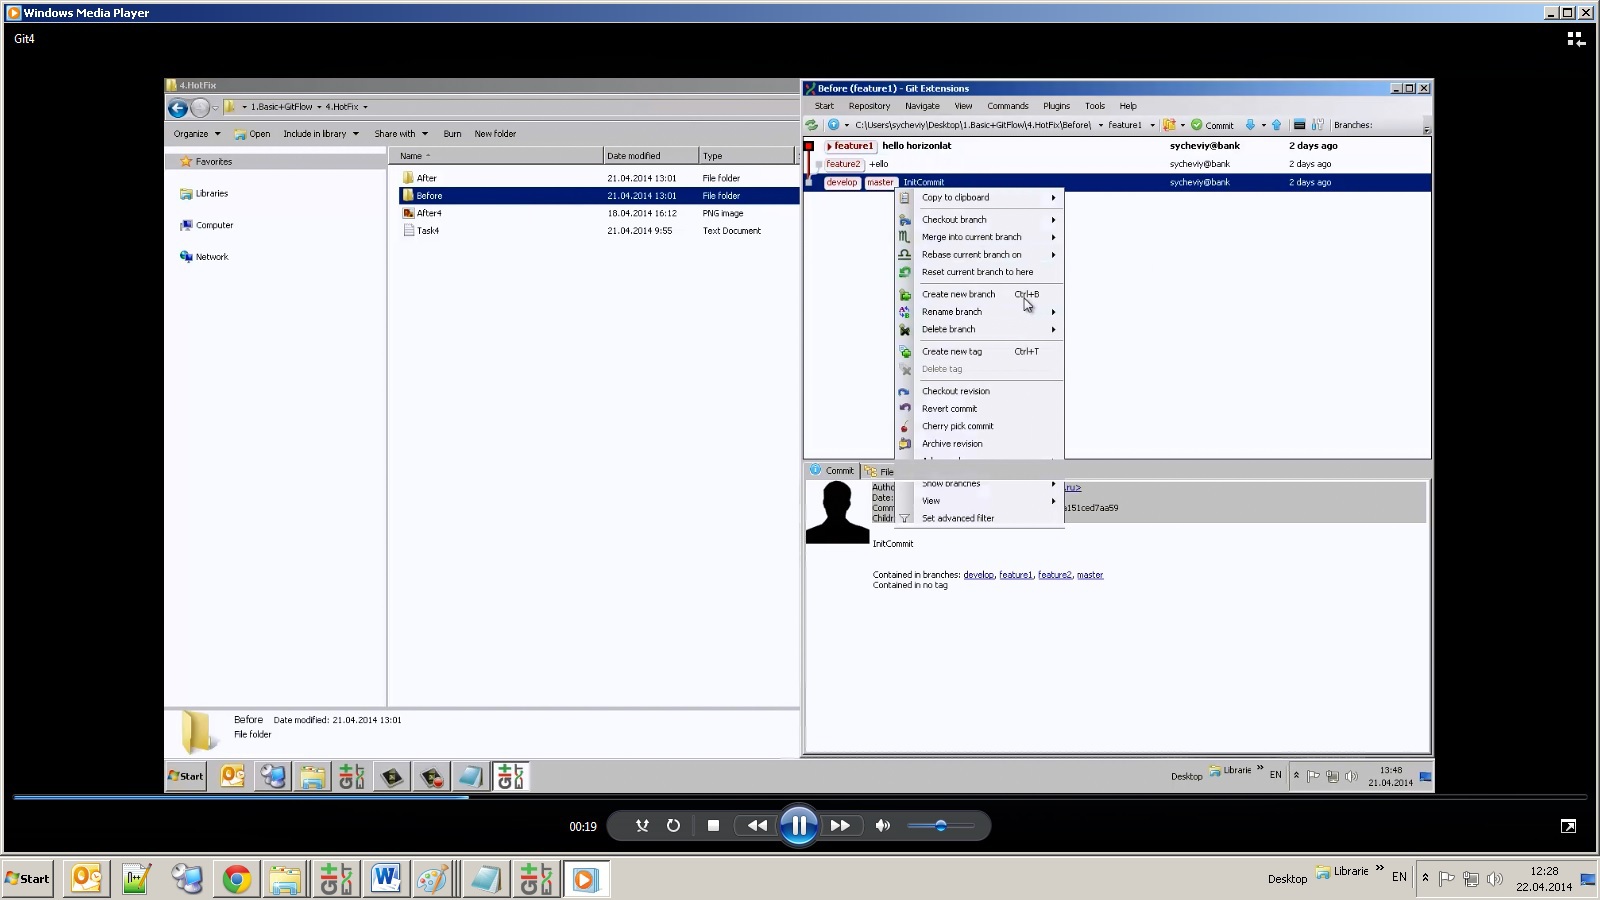Skip to the previous track
Image resolution: width=1600 pixels, height=900 pixels.
tap(757, 825)
